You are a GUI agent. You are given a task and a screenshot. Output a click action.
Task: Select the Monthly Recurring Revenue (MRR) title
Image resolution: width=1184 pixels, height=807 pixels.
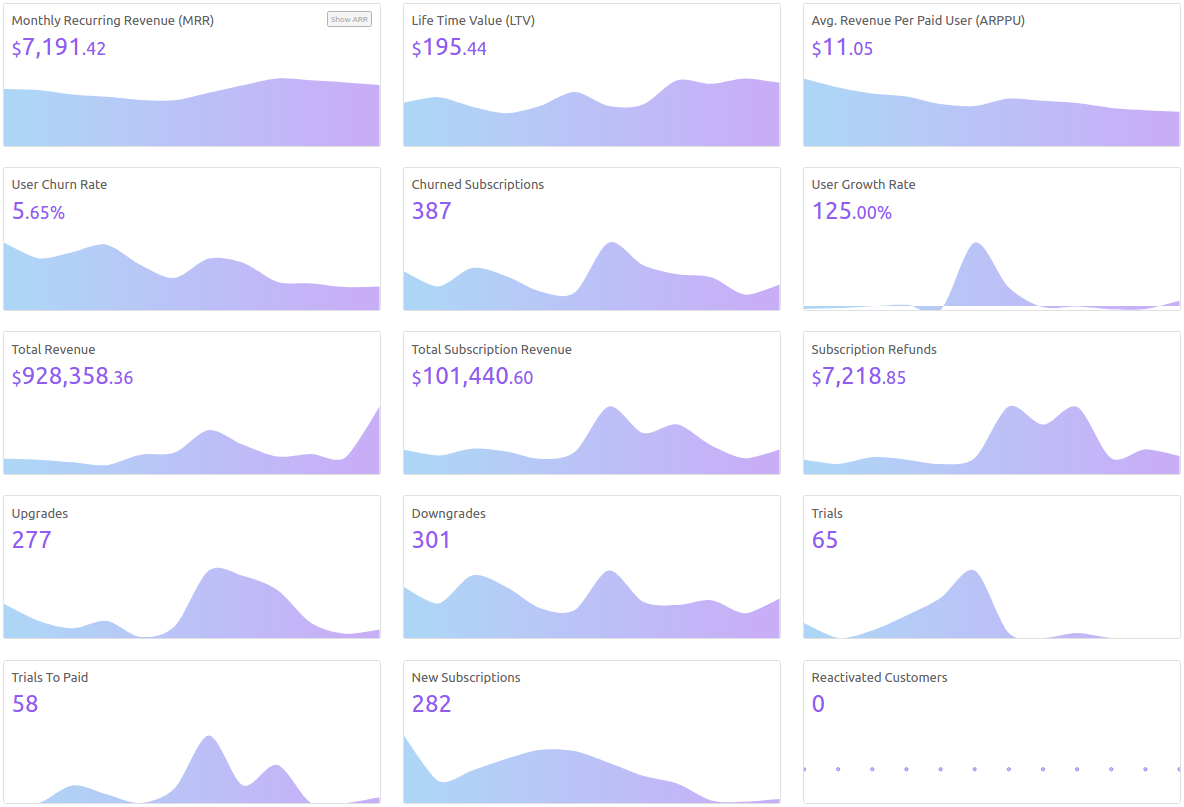113,20
